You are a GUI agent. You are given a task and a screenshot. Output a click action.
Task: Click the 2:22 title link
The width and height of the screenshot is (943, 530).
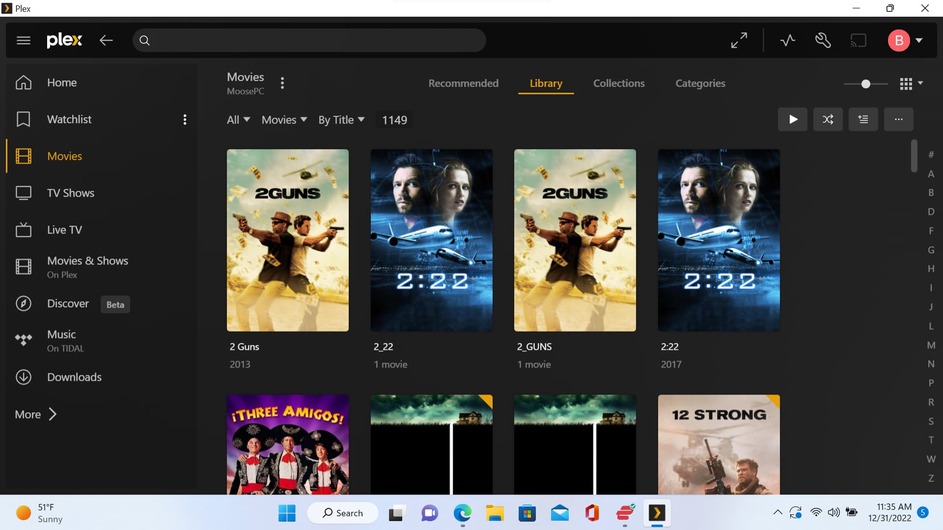669,347
